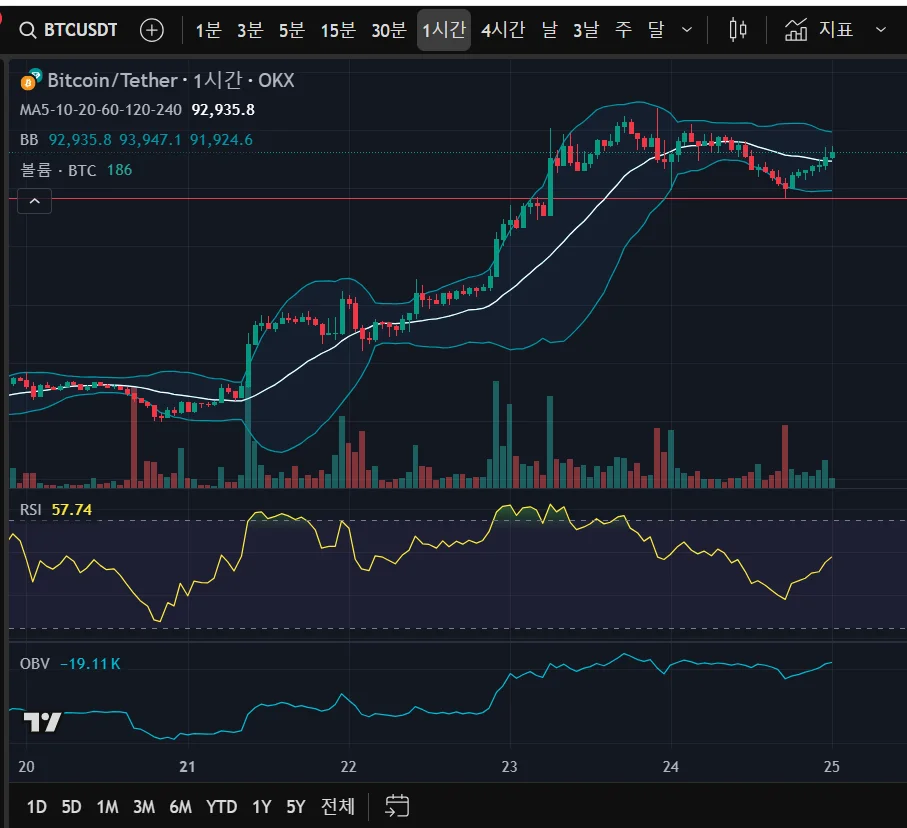This screenshot has width=907, height=828.
Task: Switch chart to the 주 interval
Action: pyautogui.click(x=623, y=30)
